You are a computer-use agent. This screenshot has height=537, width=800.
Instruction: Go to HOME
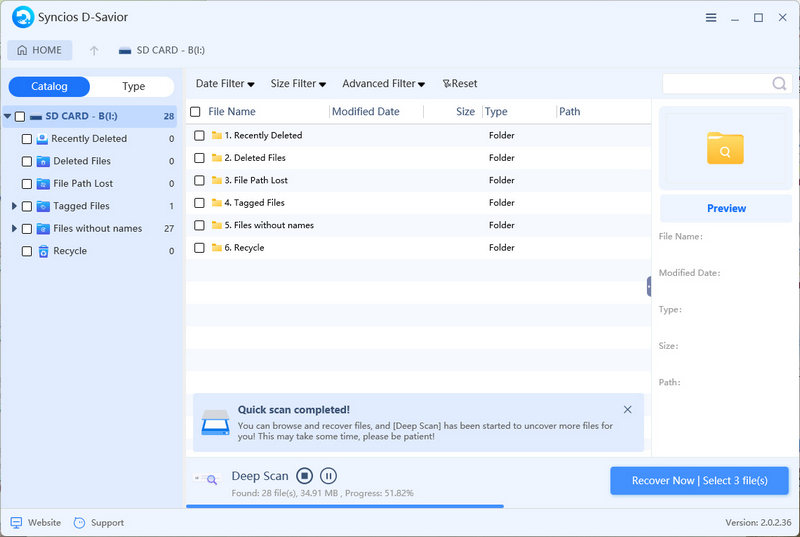point(40,50)
